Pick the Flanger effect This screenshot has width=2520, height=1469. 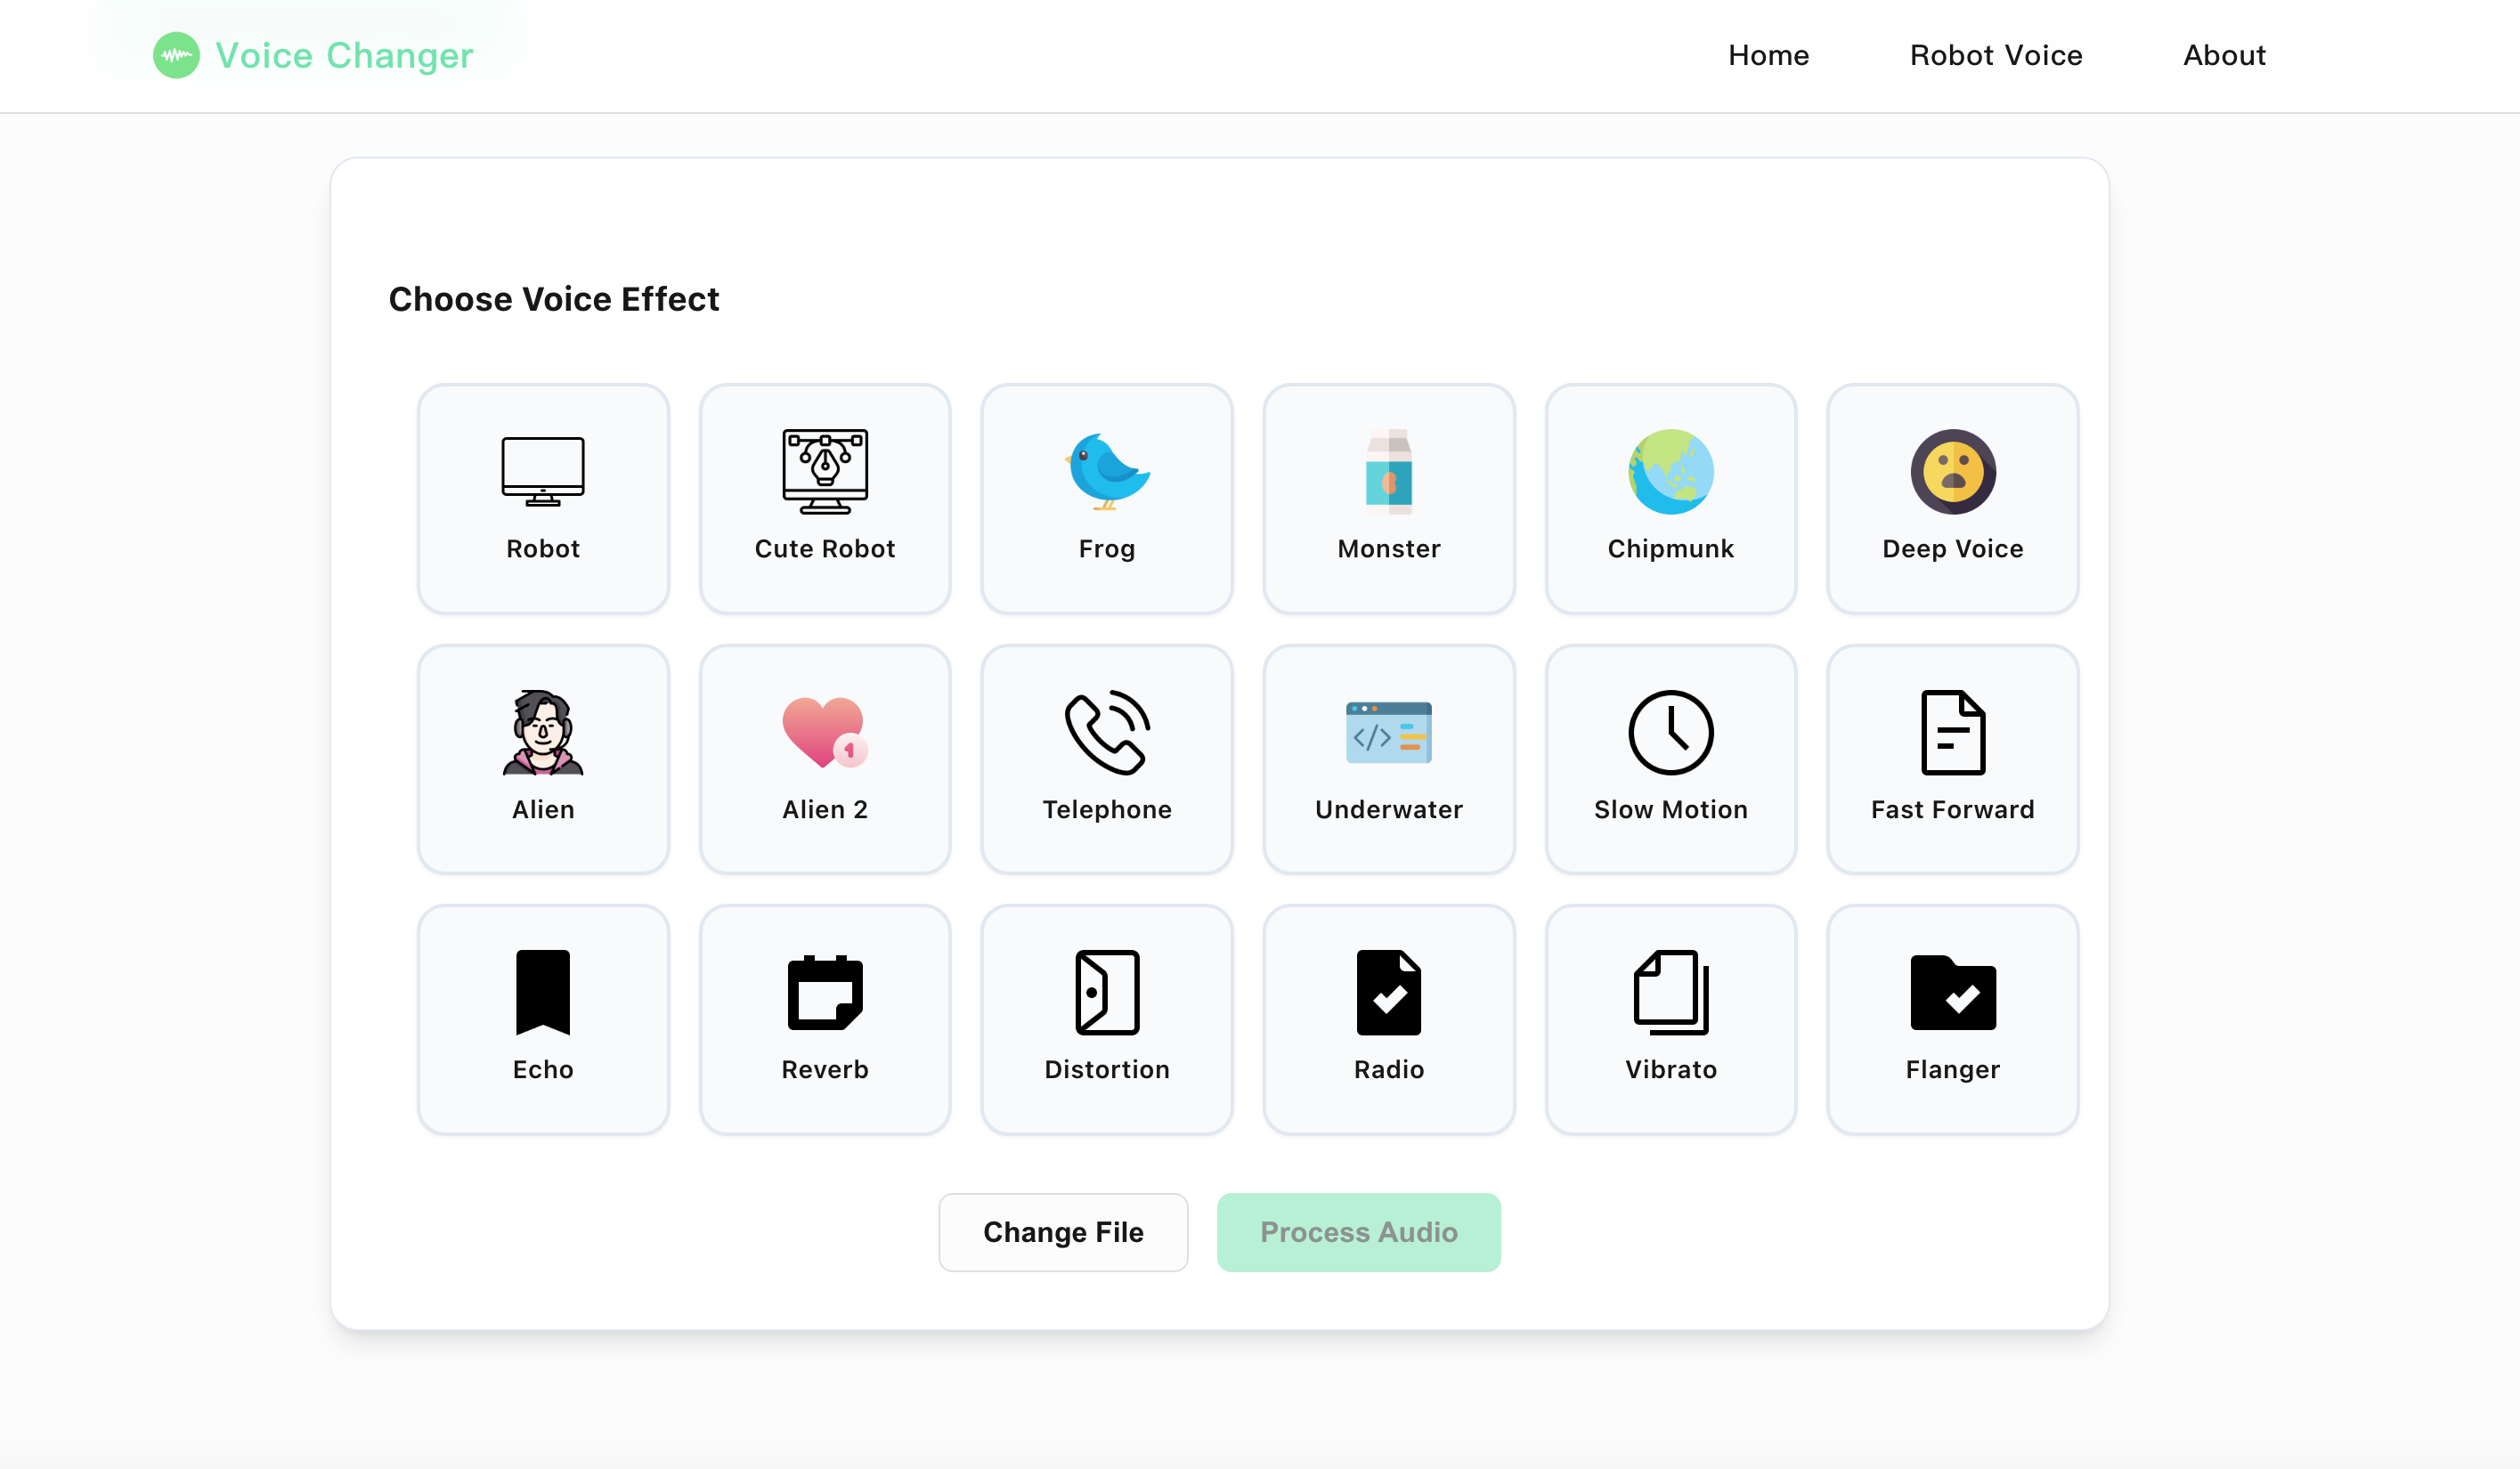point(1952,1020)
